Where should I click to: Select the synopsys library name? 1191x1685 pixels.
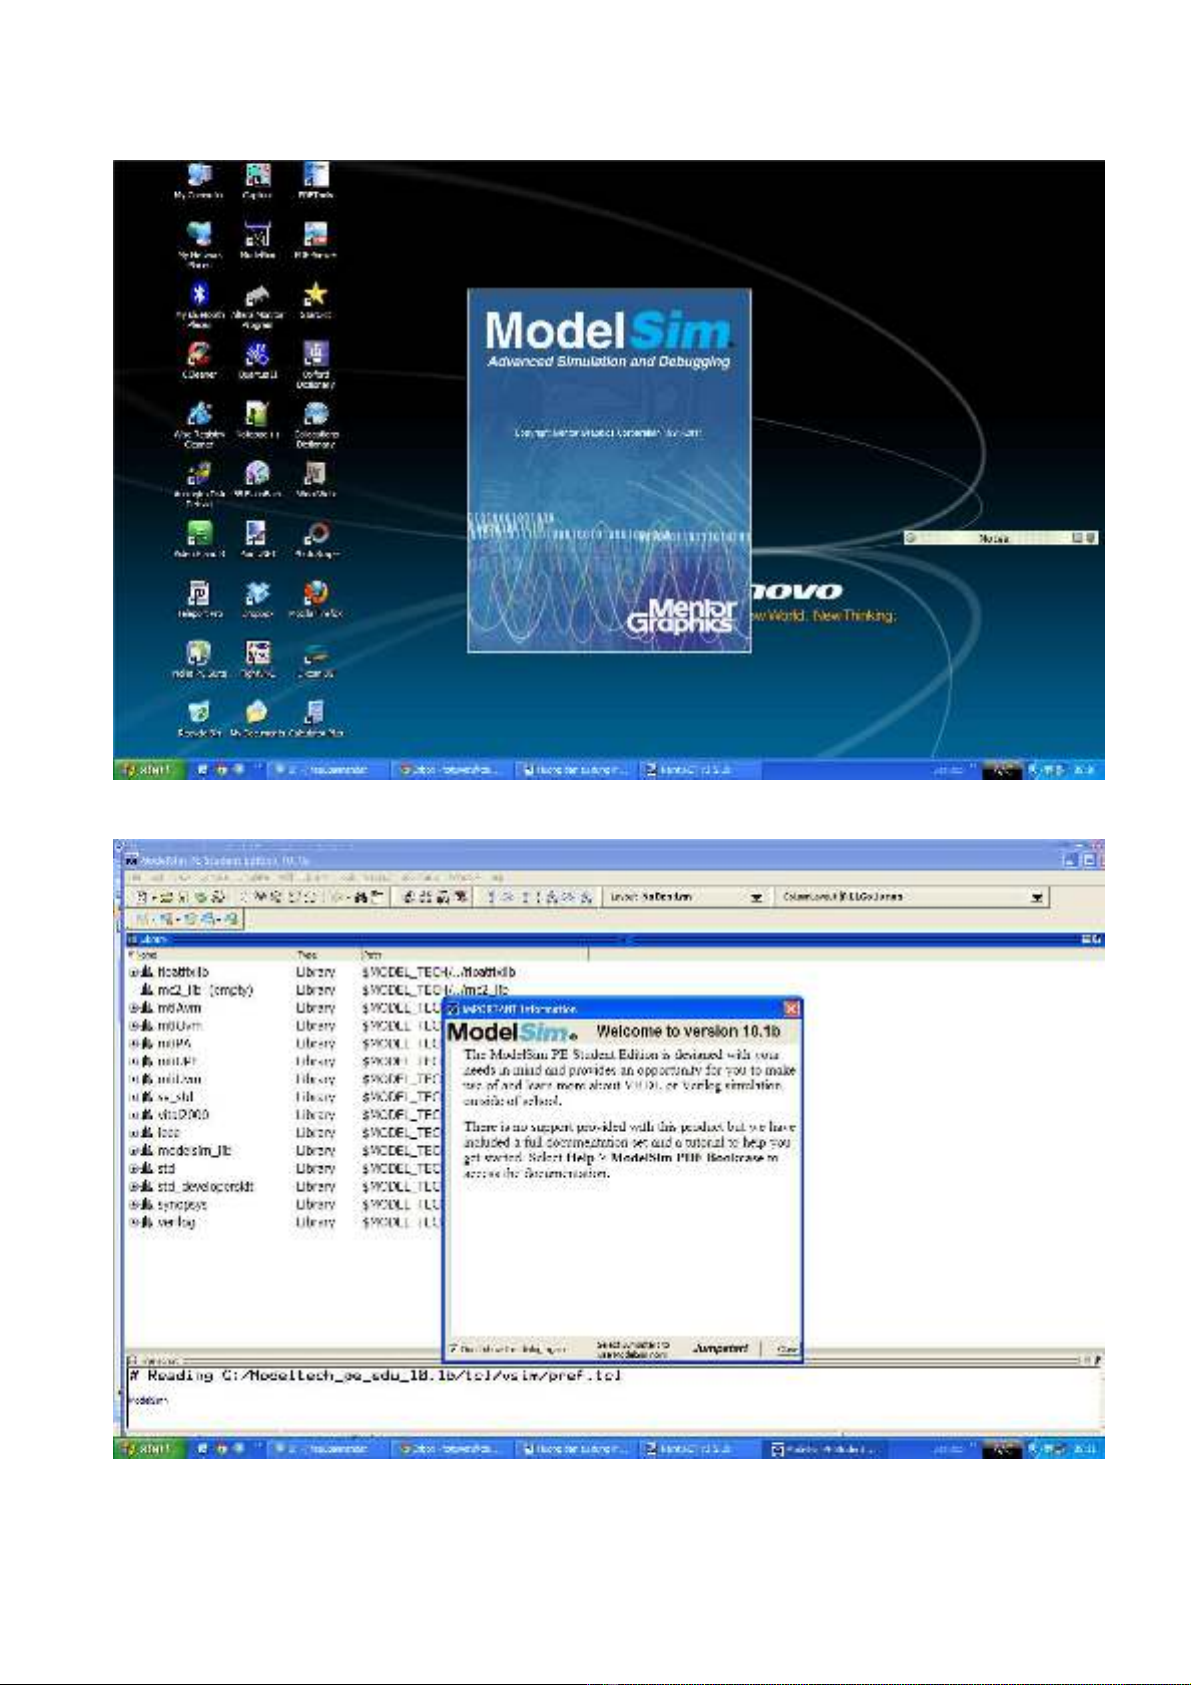[x=182, y=1204]
